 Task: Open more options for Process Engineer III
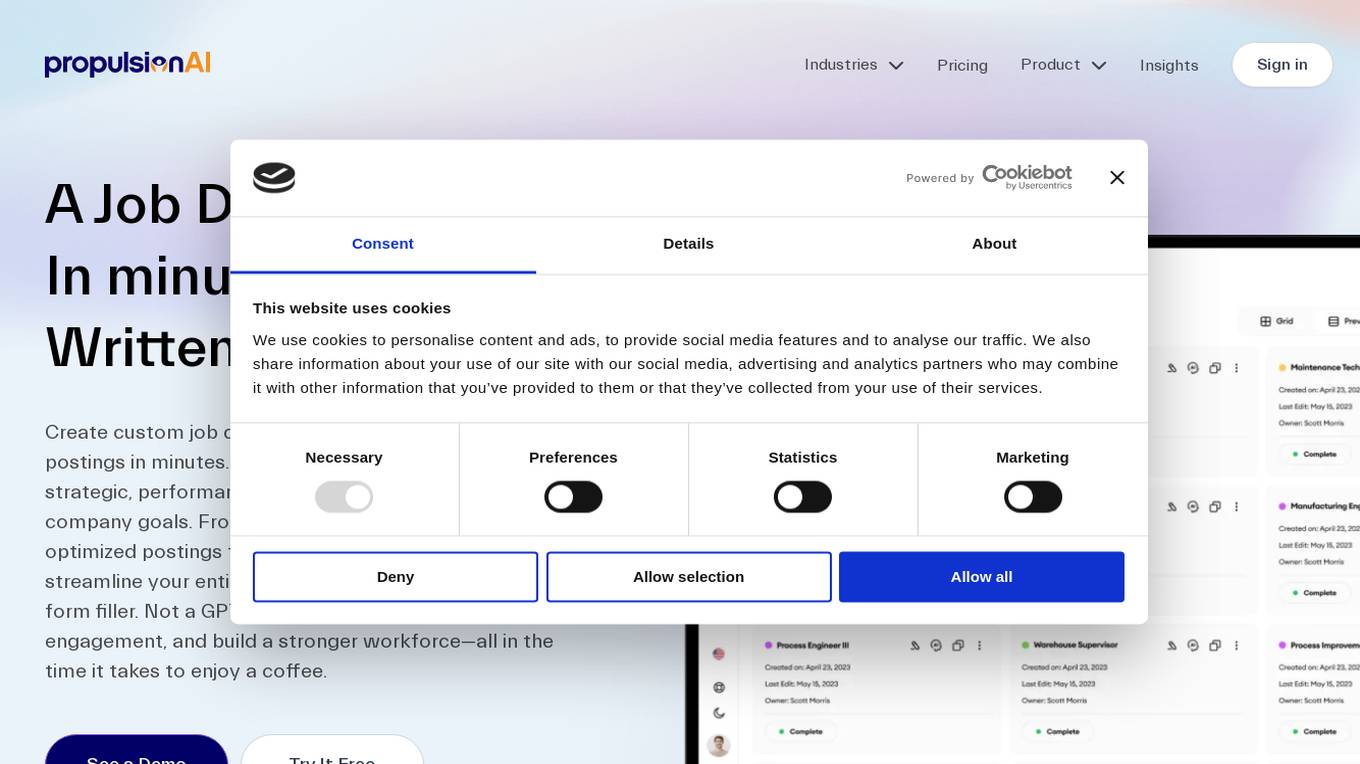point(980,645)
